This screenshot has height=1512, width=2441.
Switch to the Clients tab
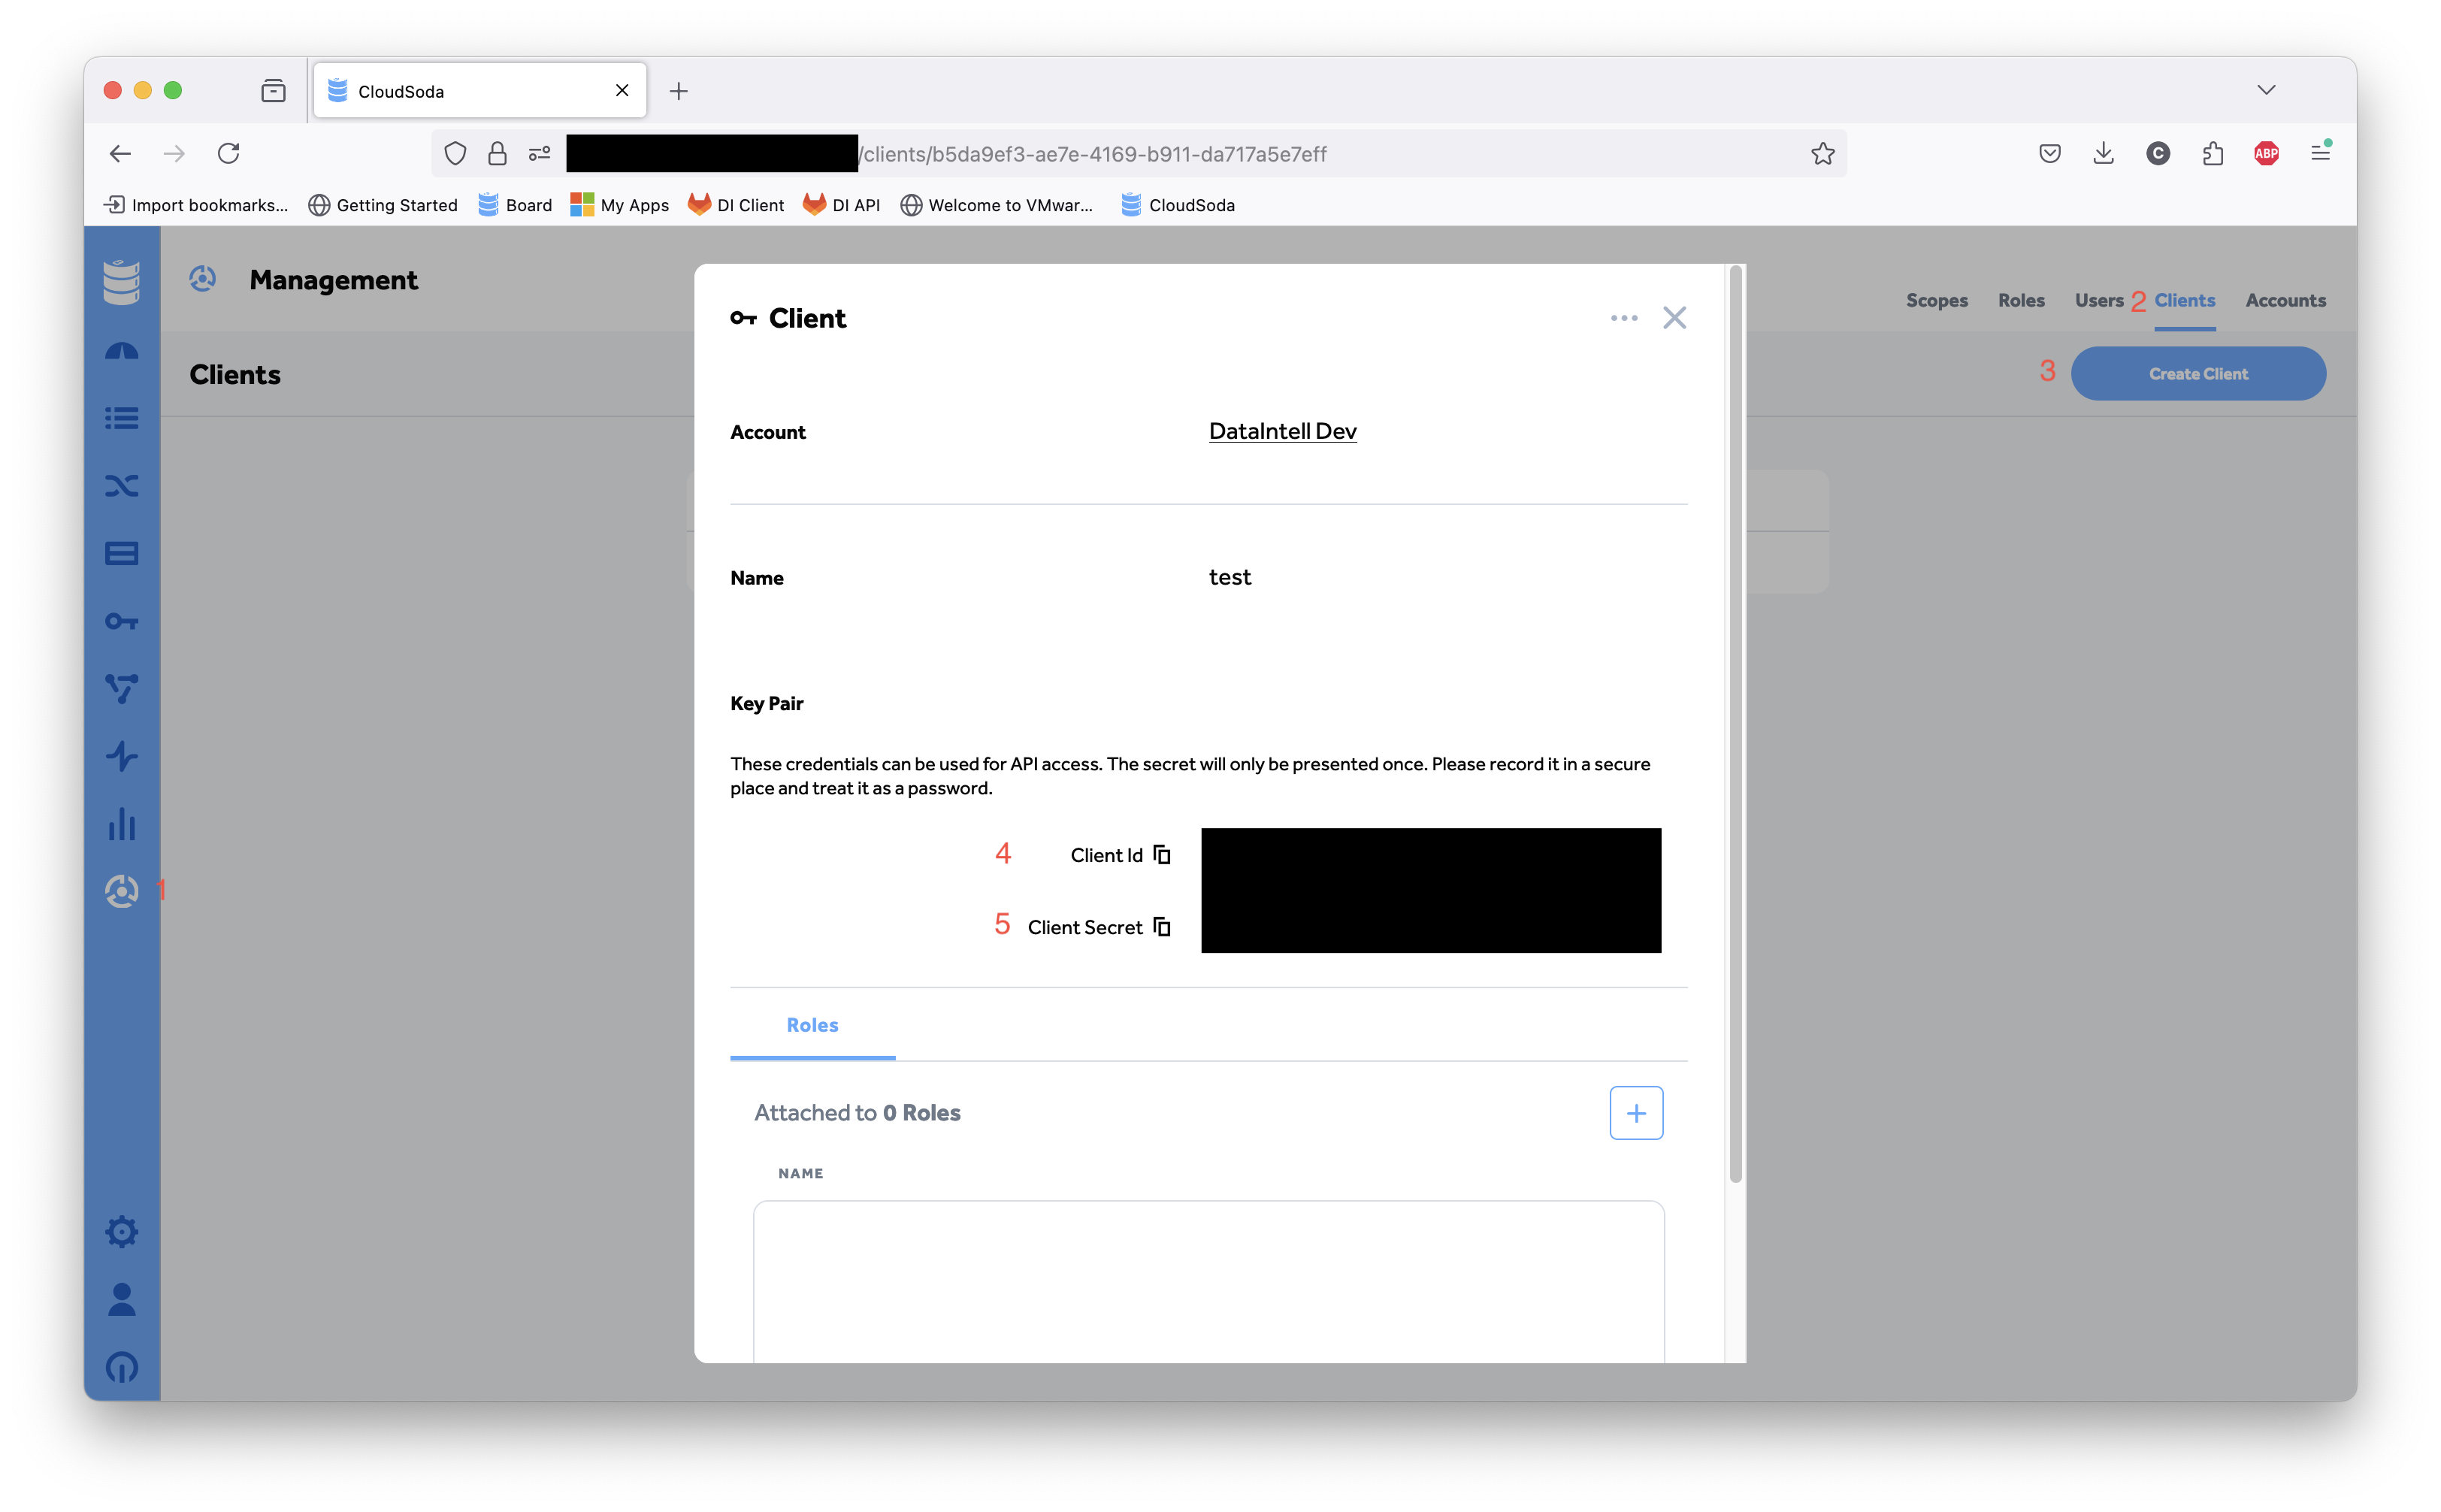coord(2184,300)
